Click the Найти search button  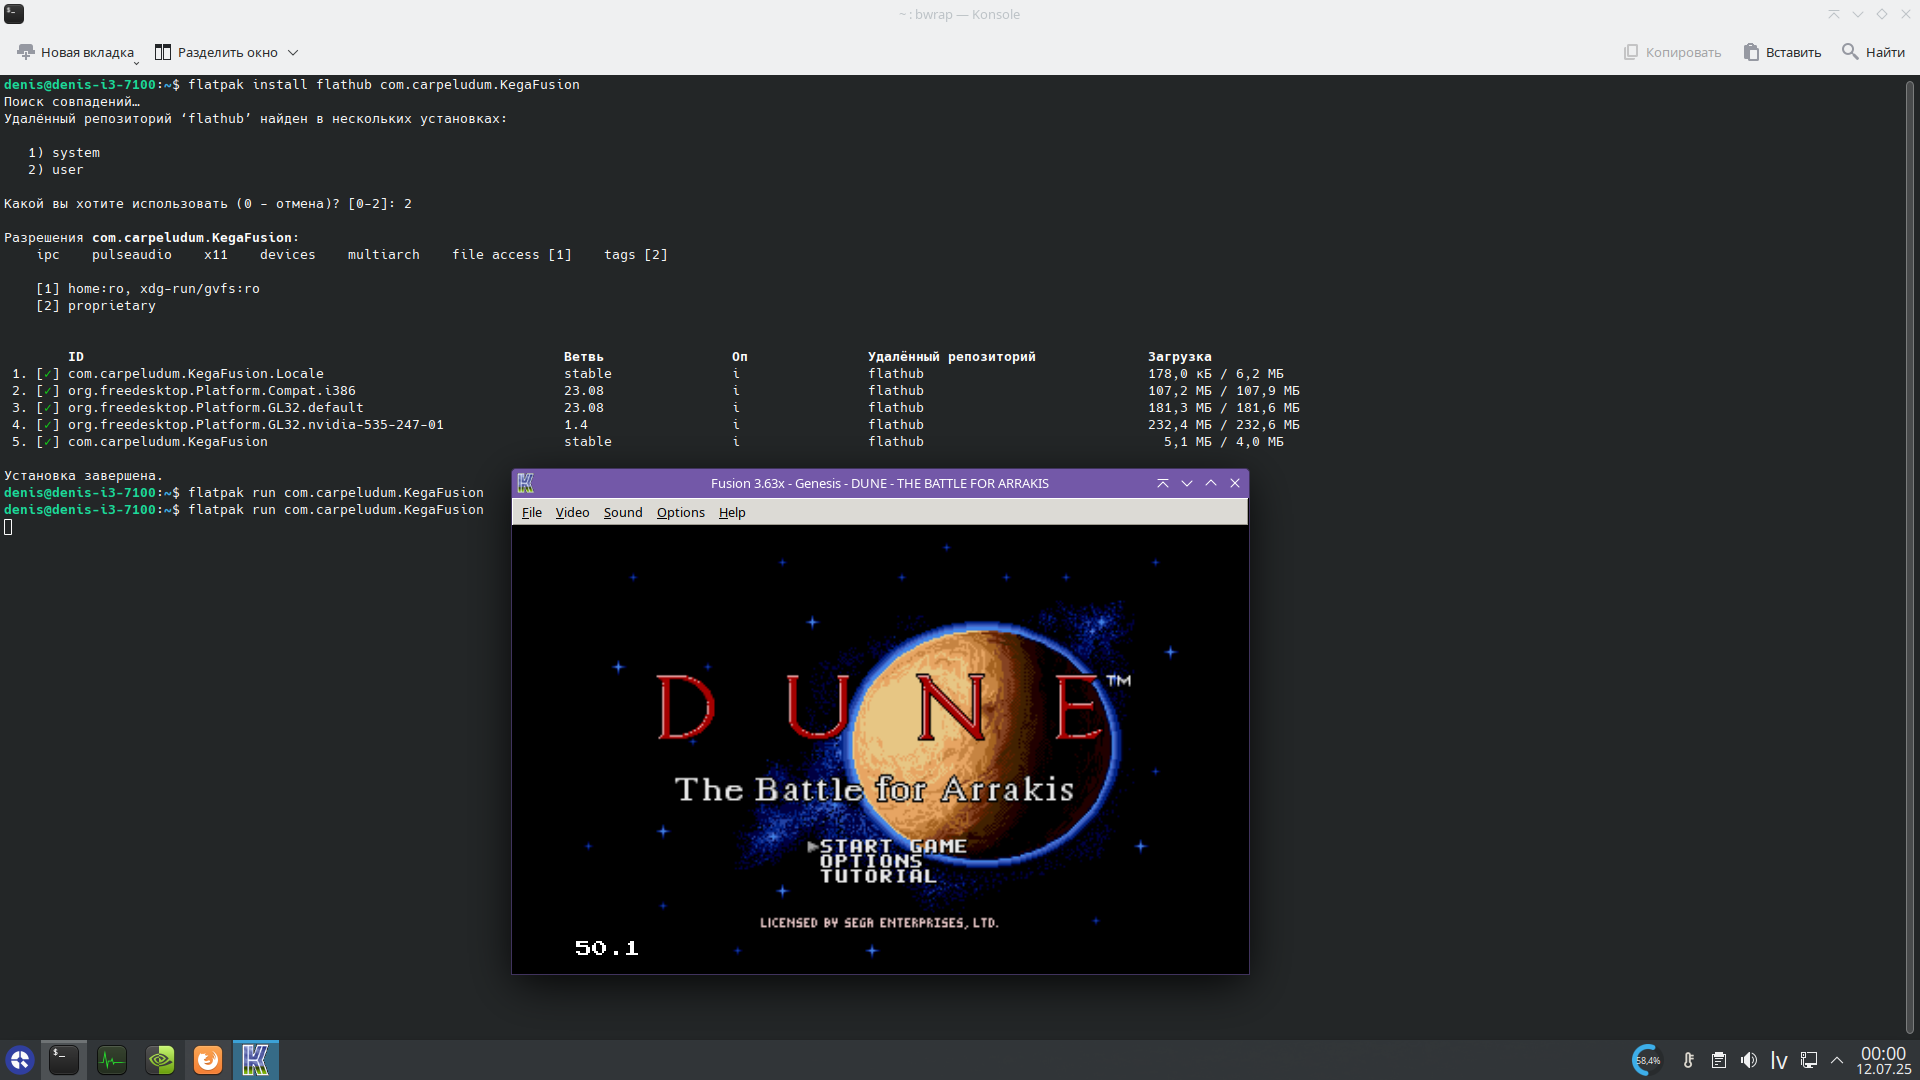pos(1873,52)
